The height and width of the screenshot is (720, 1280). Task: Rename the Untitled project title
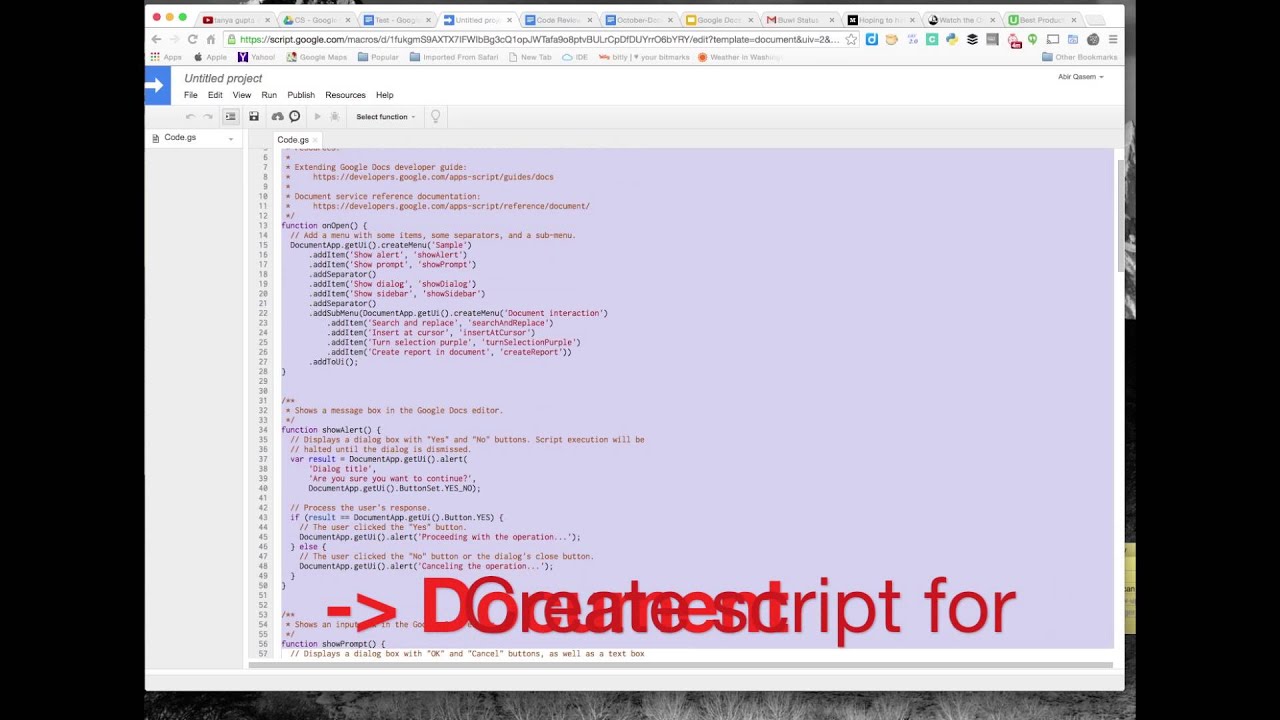pos(223,78)
